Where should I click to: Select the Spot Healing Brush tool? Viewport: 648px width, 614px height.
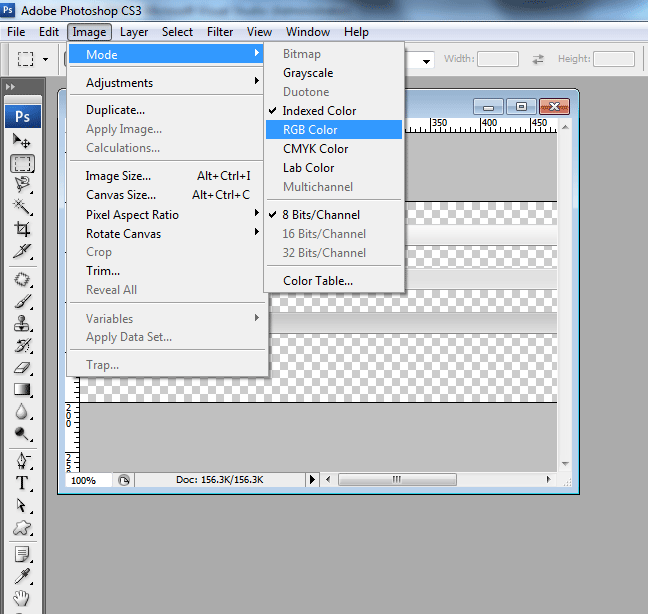(x=22, y=280)
